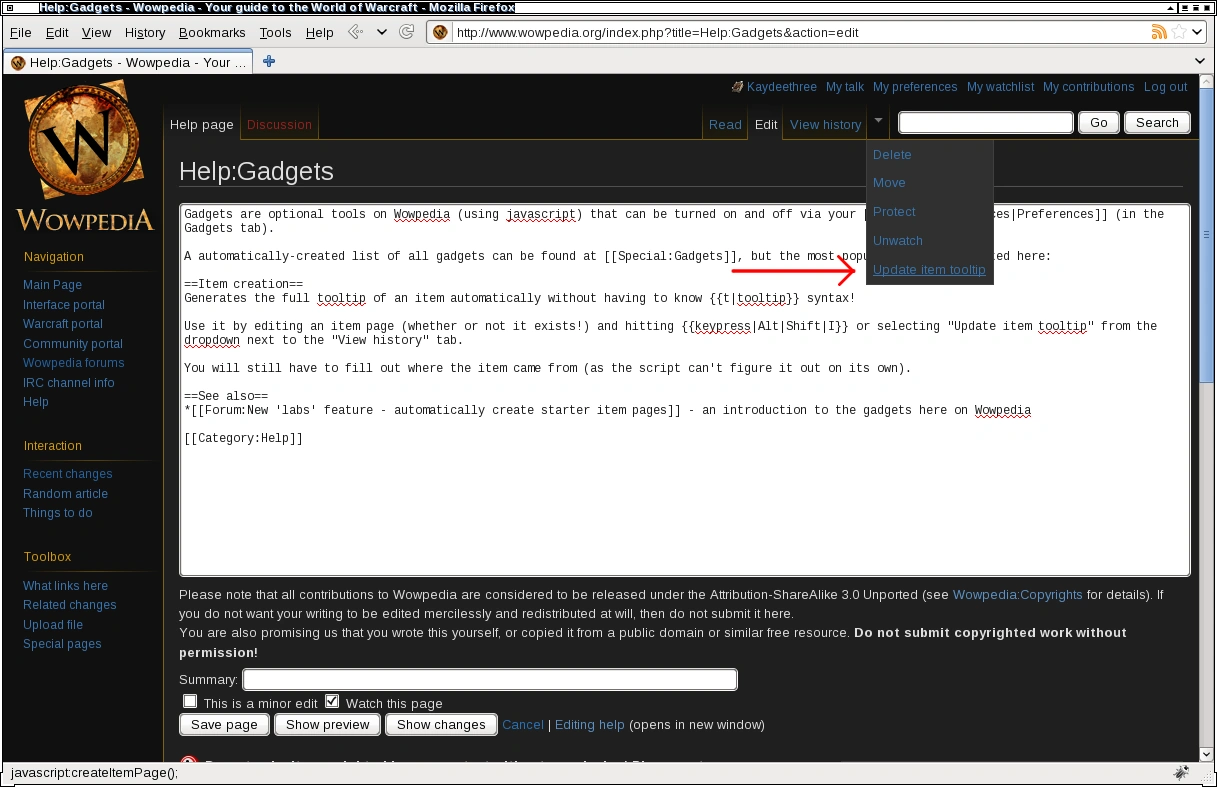Screen dimensions: 1217x787
Task: Open the Bookmarks menu
Action: tap(212, 32)
